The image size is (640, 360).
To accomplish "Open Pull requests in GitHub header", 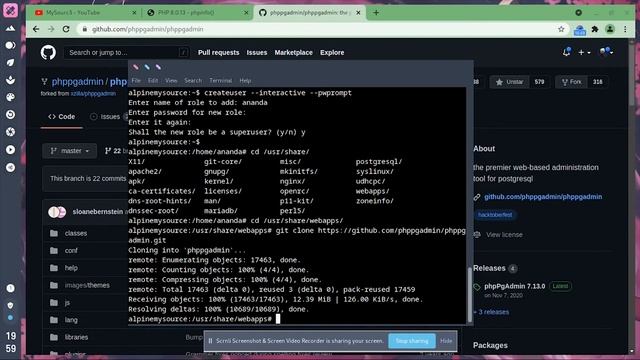I will coord(218,52).
